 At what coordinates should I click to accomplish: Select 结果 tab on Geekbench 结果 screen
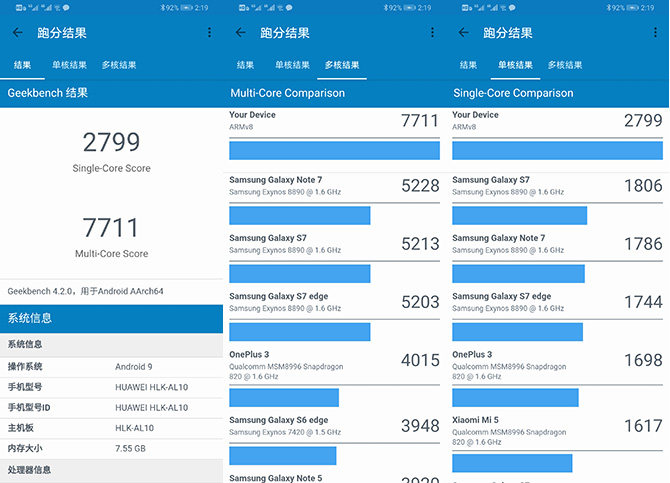[x=22, y=65]
